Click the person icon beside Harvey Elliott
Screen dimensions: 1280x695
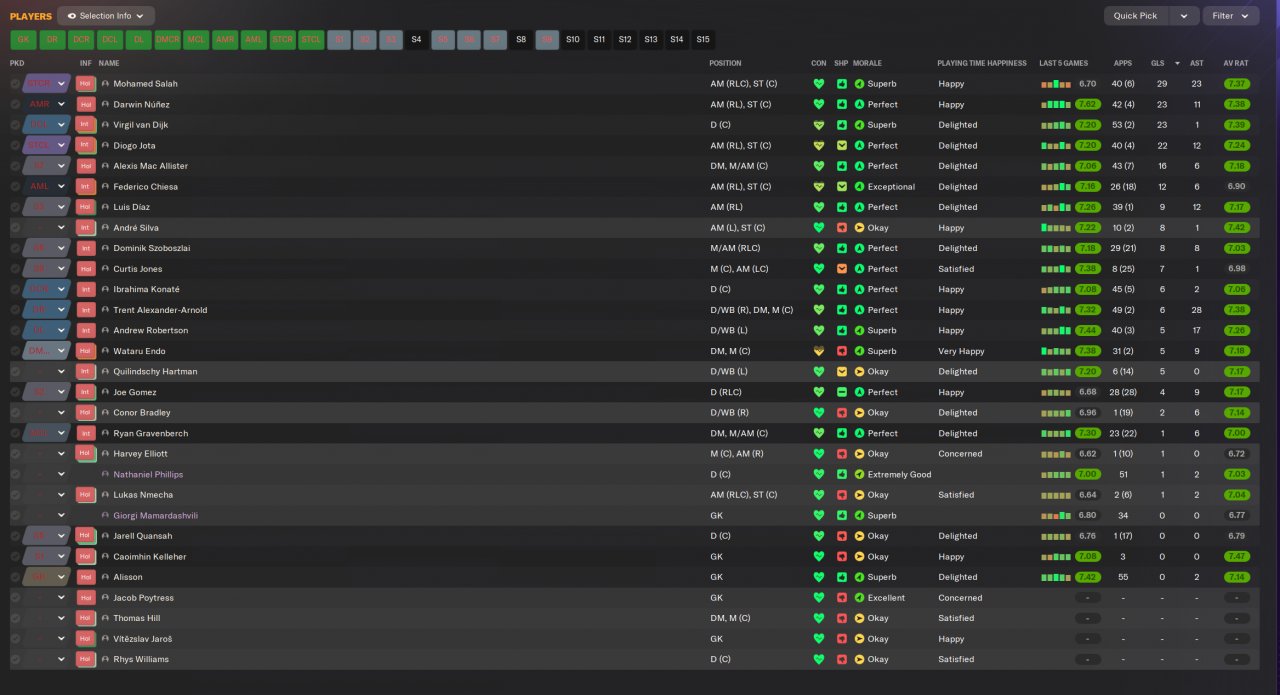pos(105,454)
